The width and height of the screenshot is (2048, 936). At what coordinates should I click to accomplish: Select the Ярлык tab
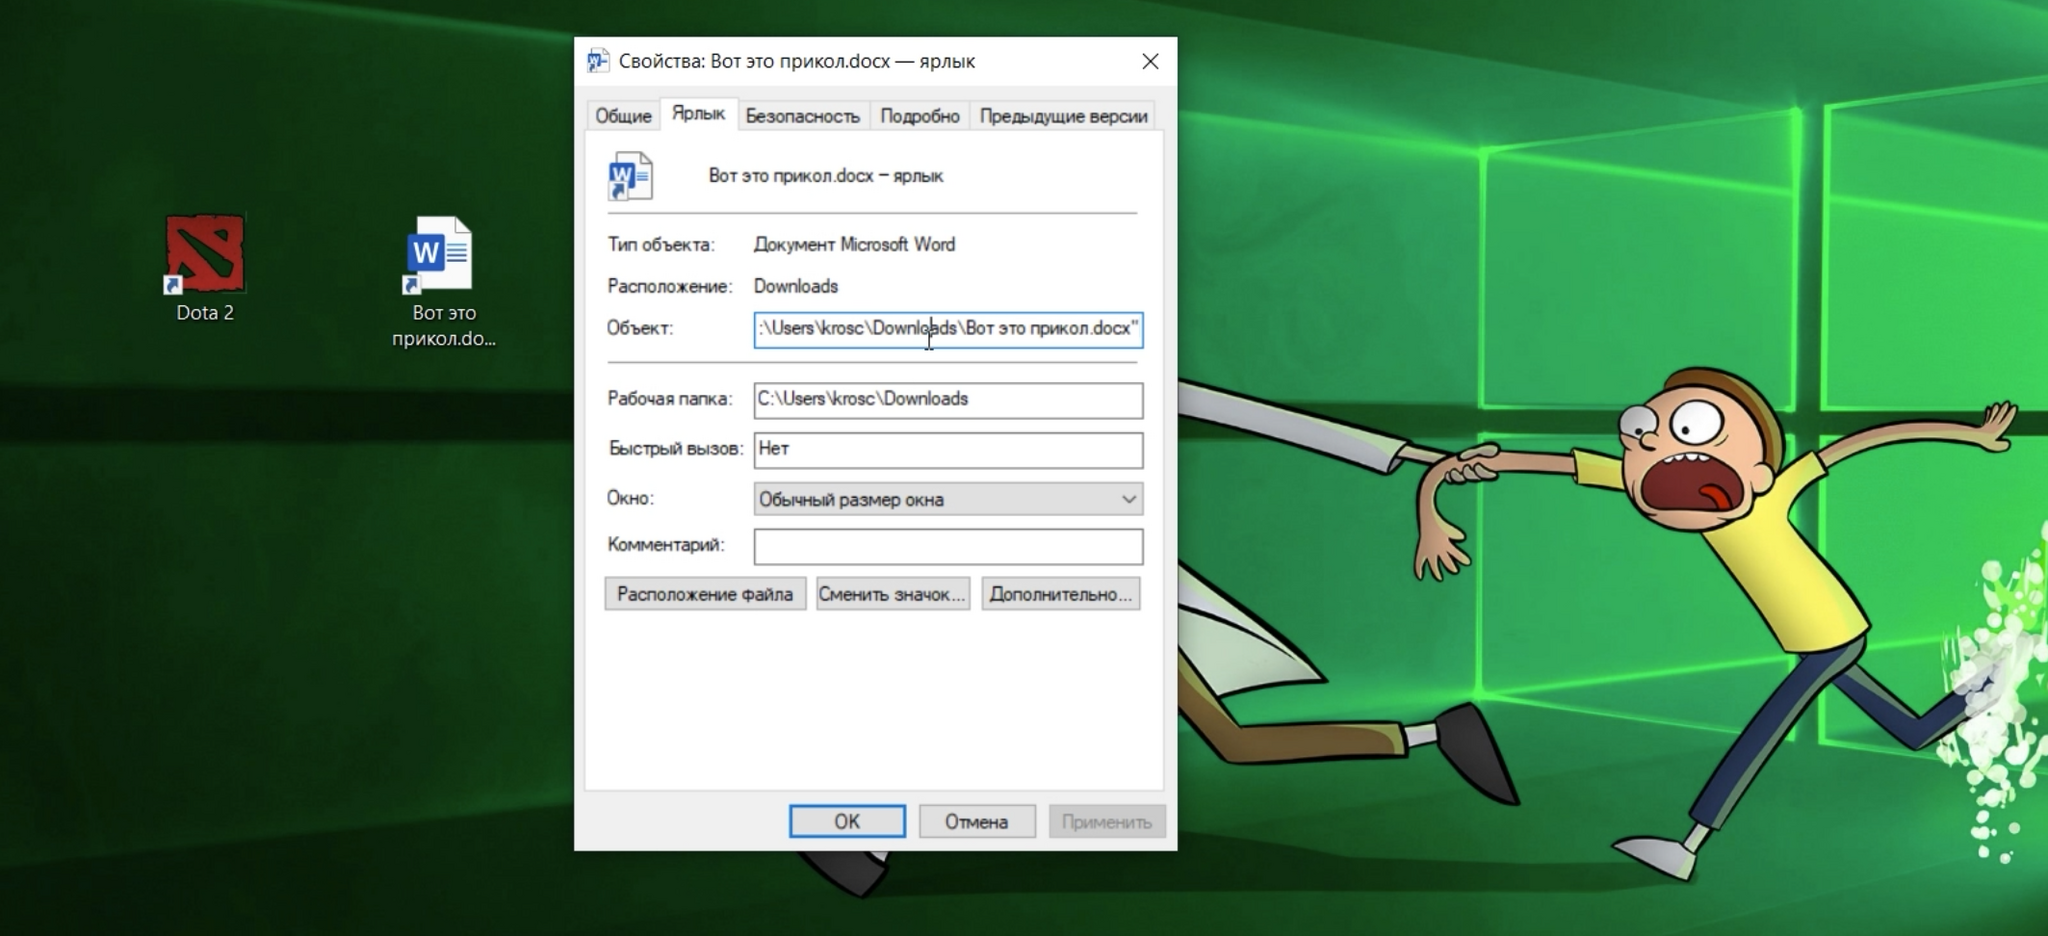(x=698, y=114)
